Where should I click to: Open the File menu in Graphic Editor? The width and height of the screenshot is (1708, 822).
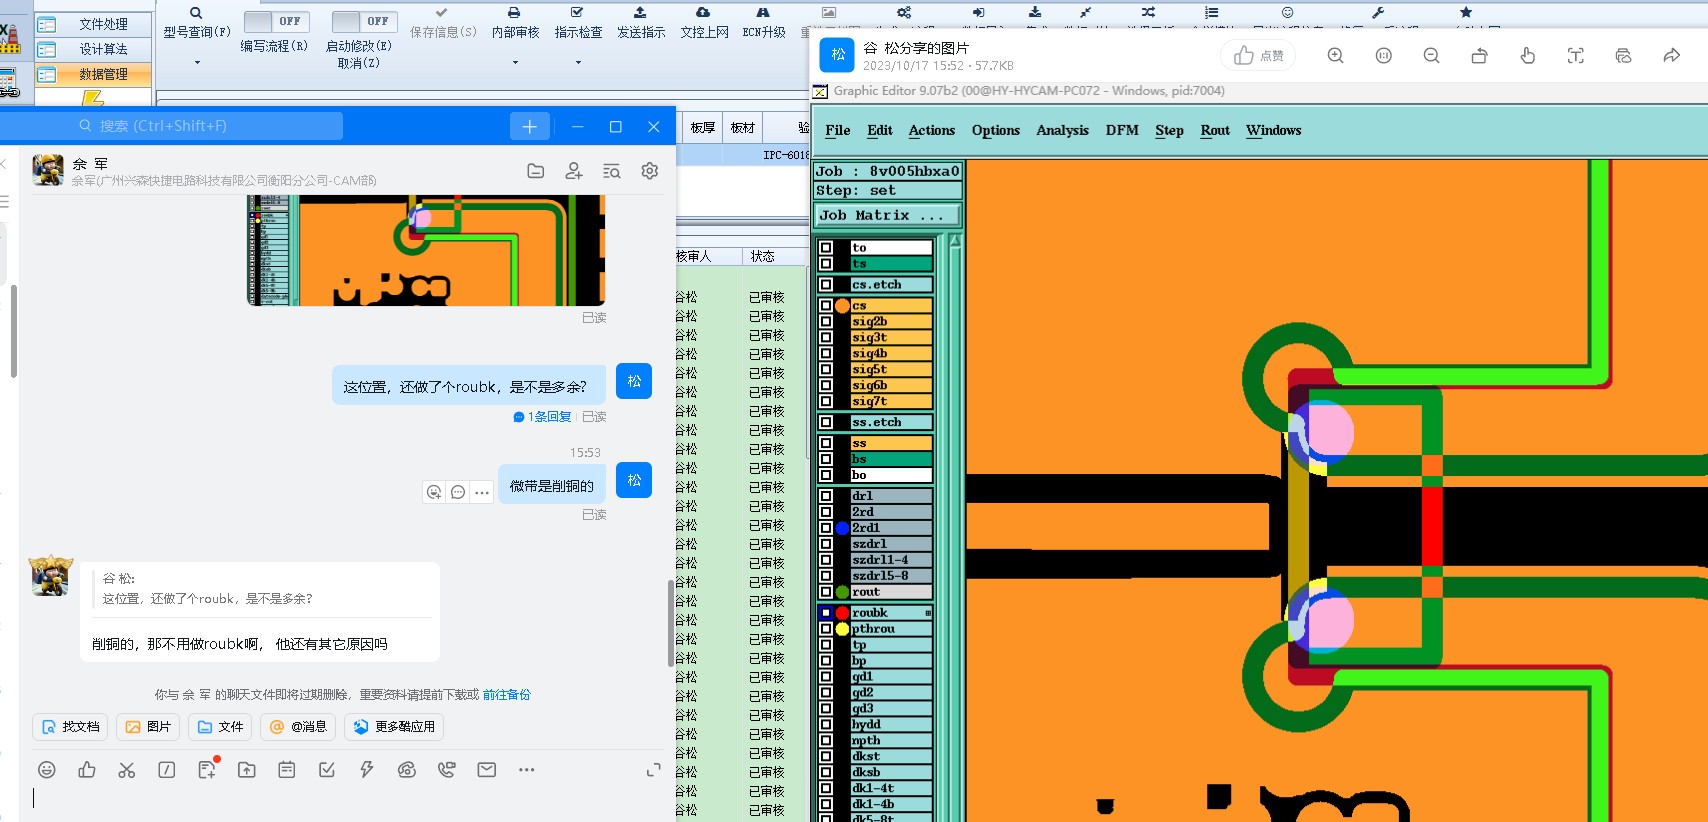838,130
